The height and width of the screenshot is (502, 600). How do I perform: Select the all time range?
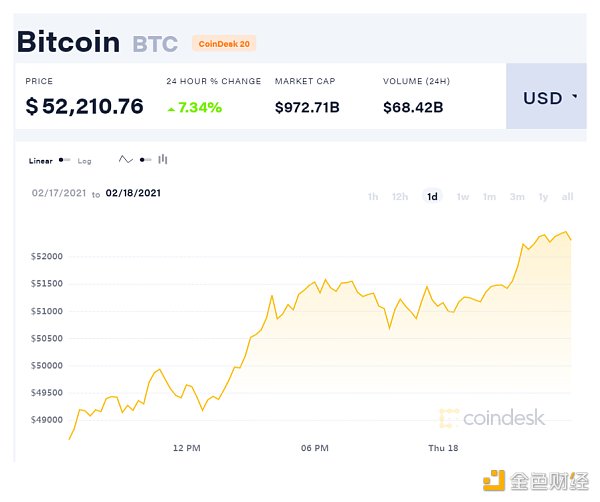coord(567,197)
